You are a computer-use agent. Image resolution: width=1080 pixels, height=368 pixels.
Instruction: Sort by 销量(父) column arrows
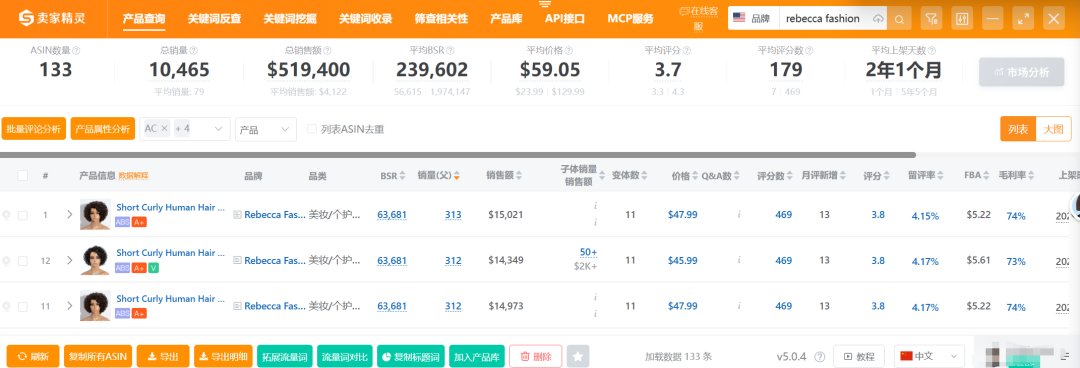(456, 176)
